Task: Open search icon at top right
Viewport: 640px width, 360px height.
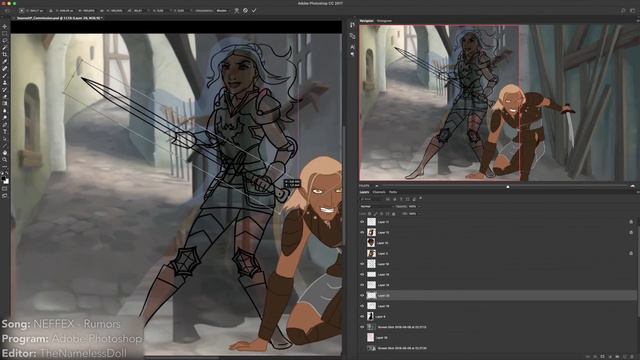Action: point(623,11)
